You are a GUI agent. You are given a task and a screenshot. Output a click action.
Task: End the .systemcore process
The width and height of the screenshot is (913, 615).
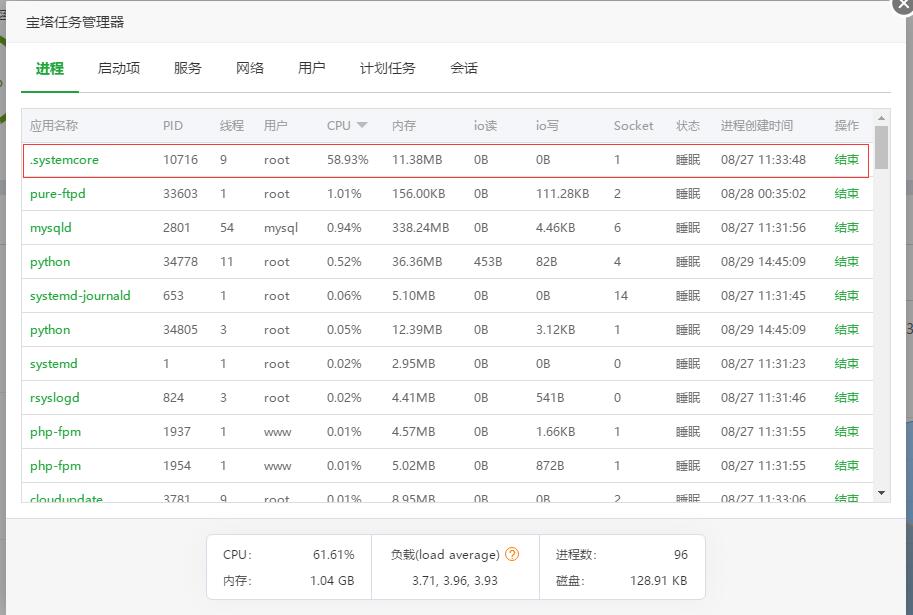click(846, 160)
